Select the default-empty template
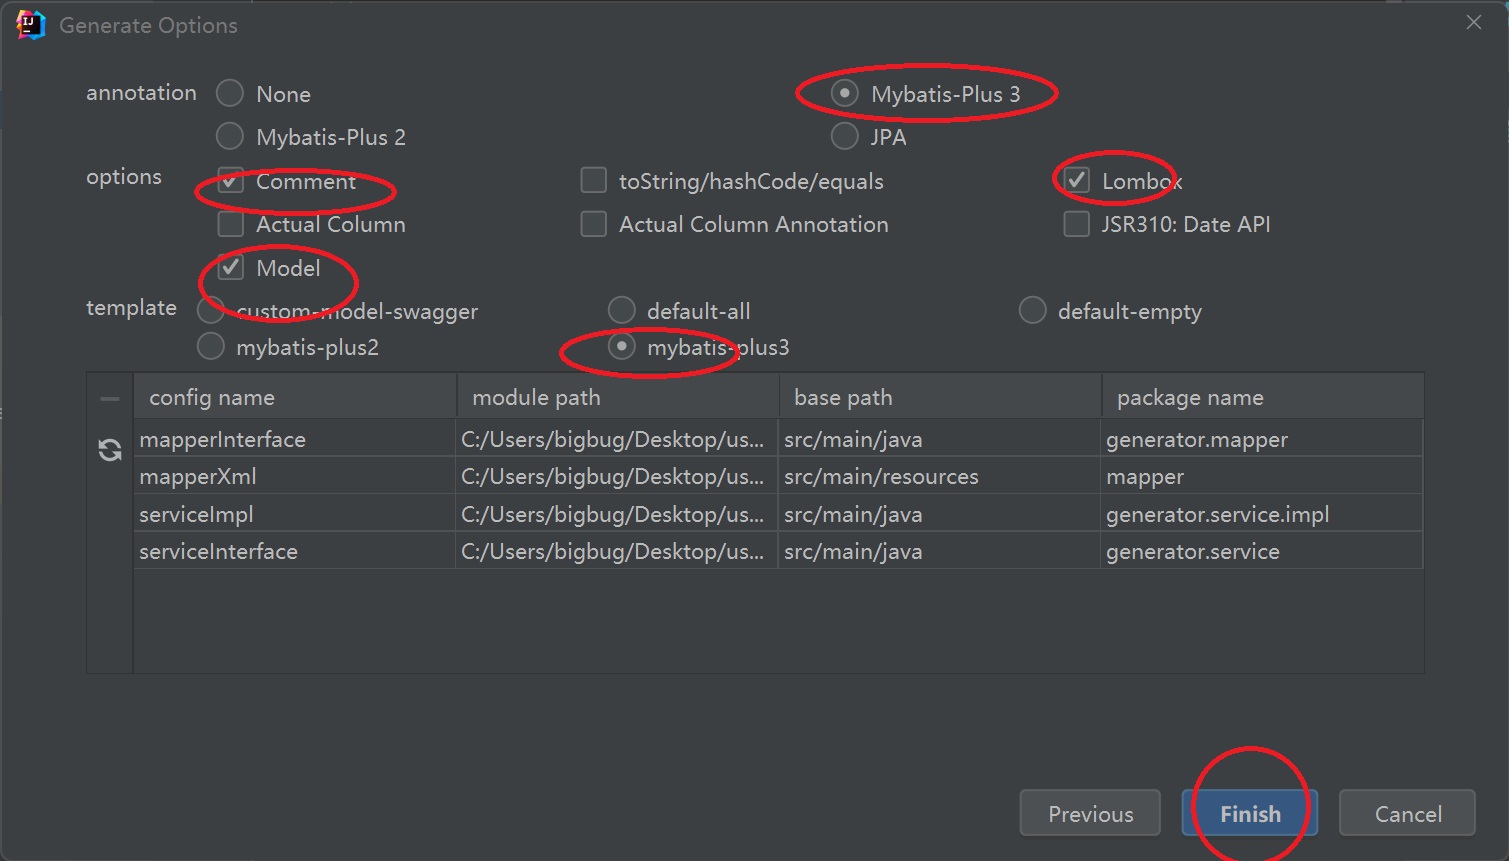This screenshot has height=861, width=1509. coord(1033,311)
